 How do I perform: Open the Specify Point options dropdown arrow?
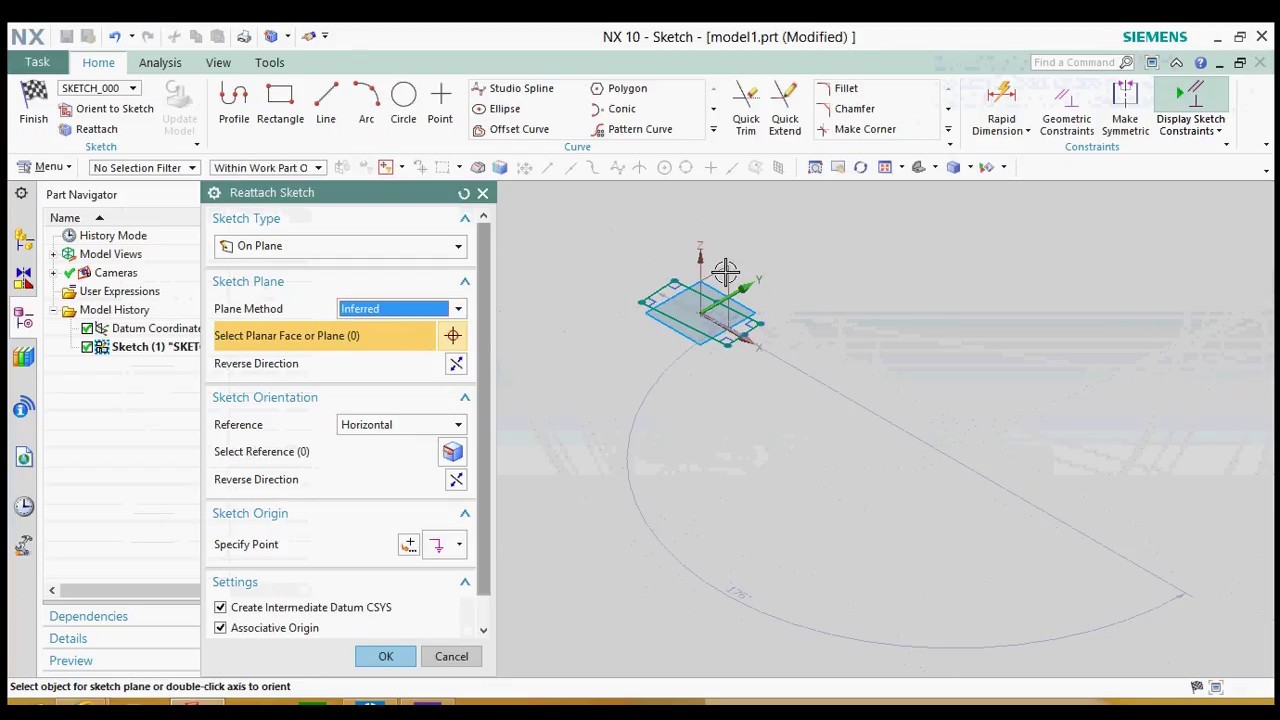tap(459, 545)
